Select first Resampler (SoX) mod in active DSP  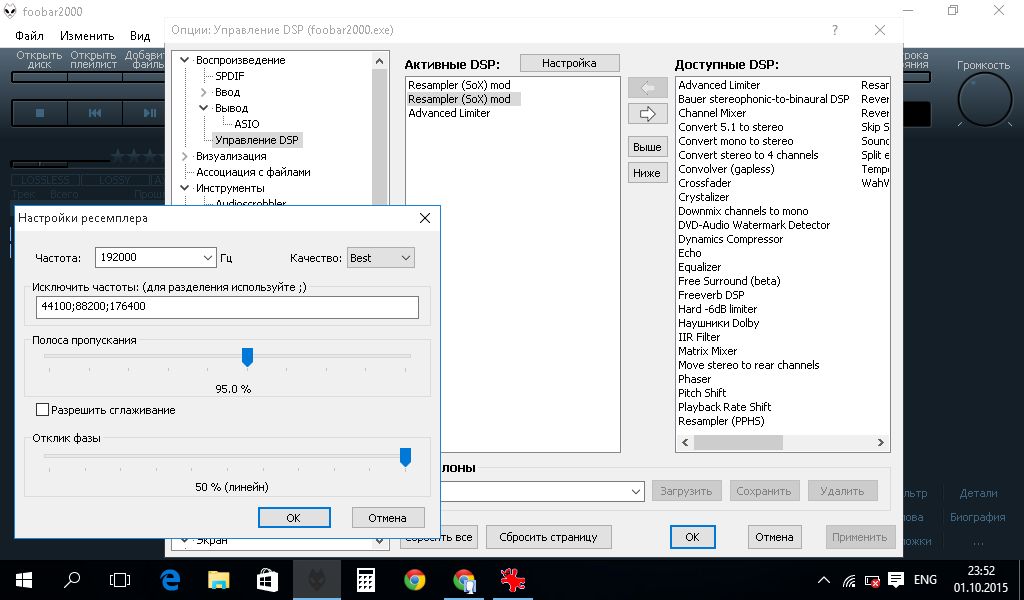(459, 85)
